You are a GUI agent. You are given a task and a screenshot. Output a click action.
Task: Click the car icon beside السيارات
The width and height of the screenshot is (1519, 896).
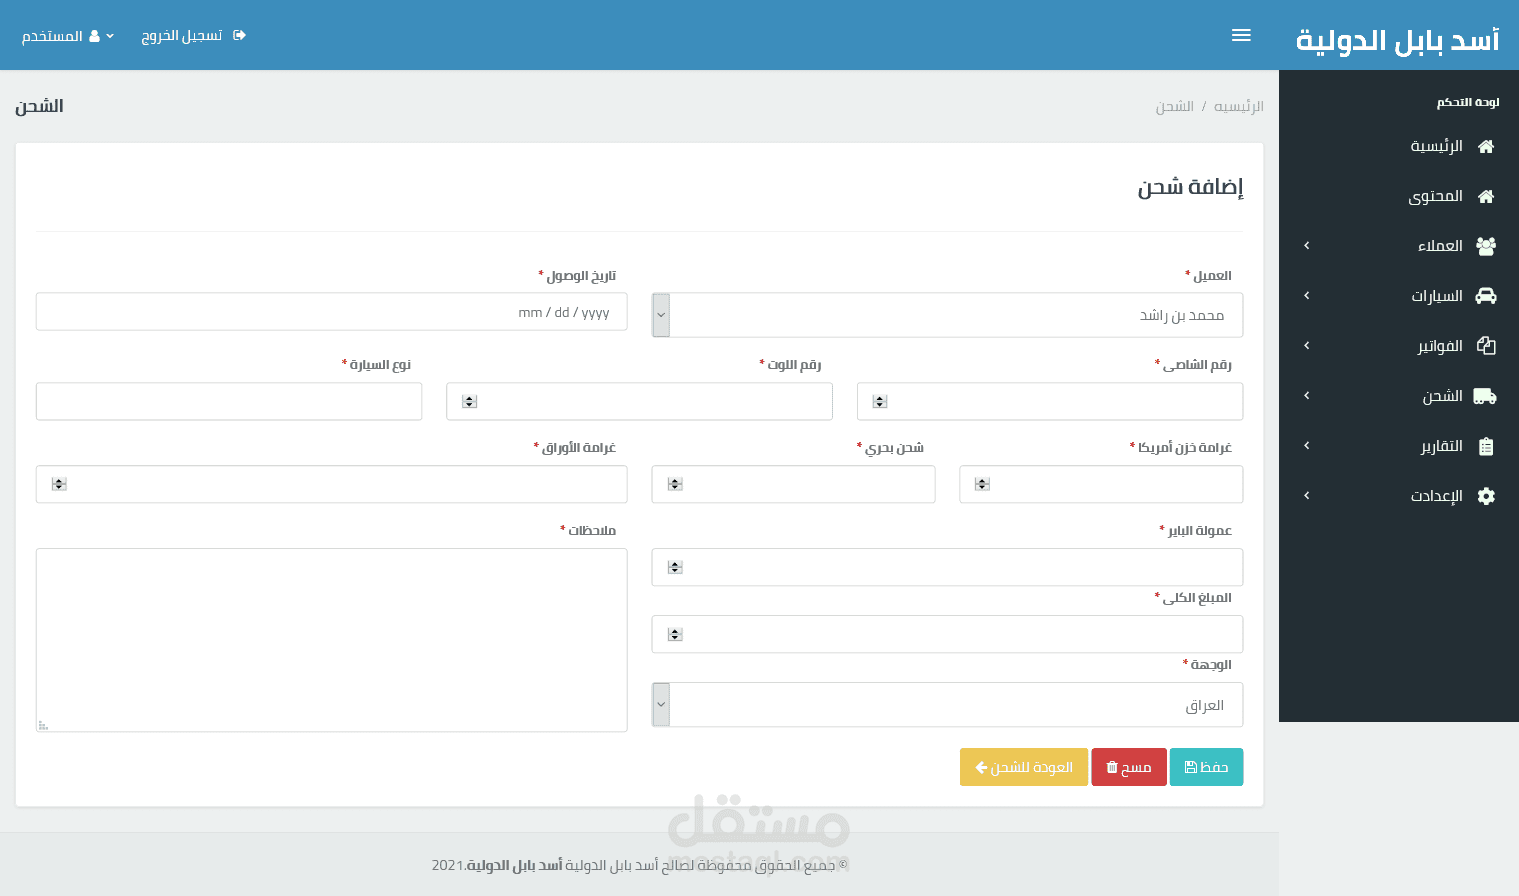click(x=1486, y=296)
